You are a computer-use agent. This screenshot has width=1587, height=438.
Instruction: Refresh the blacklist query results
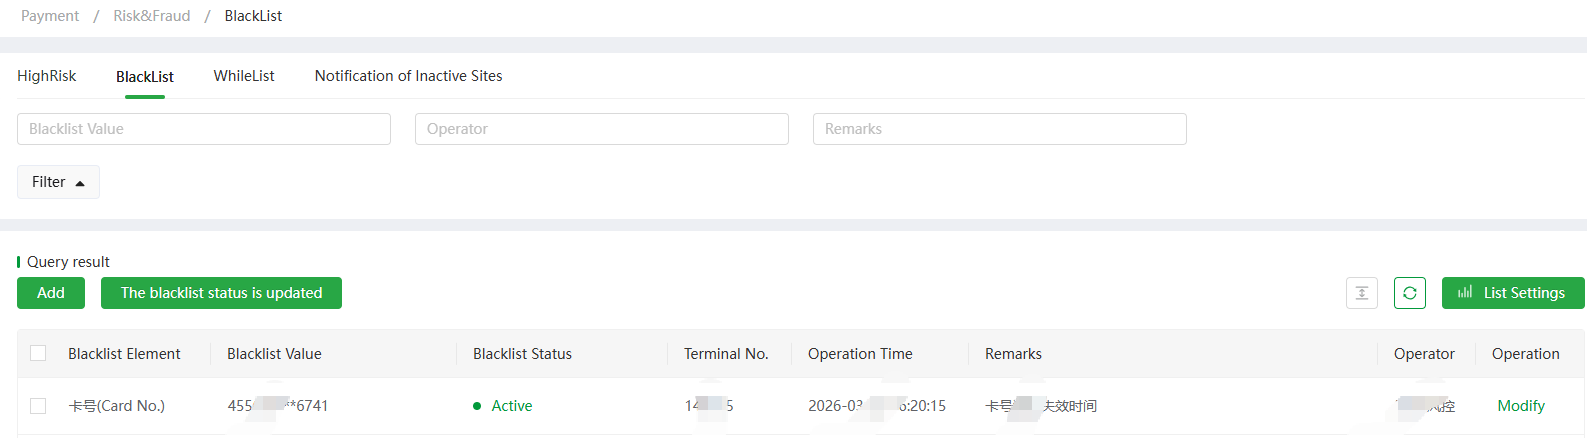pos(1409,293)
